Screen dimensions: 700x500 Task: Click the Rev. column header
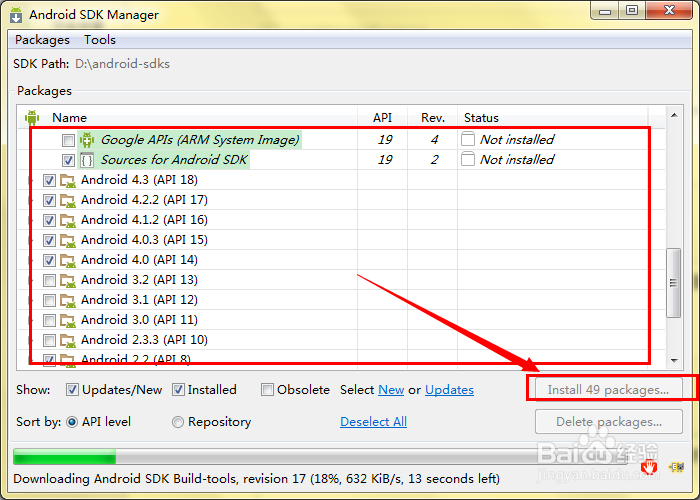point(433,118)
